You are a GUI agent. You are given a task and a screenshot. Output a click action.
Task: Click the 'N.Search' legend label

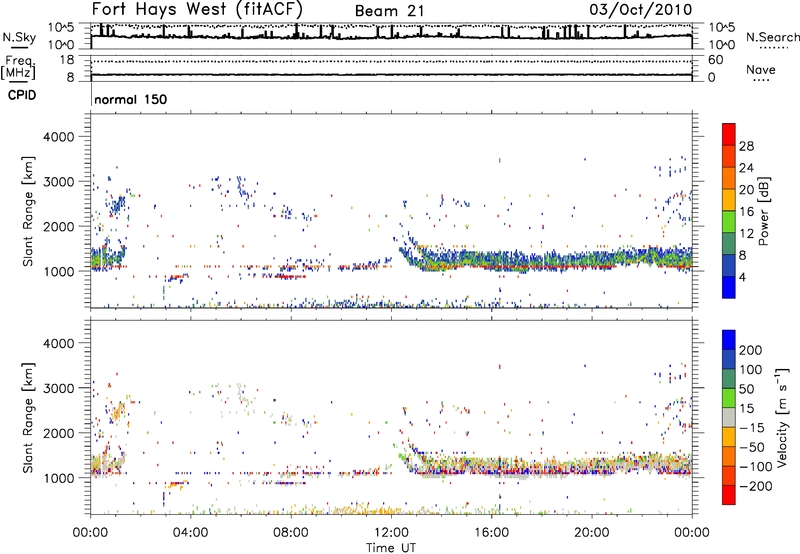click(x=772, y=37)
